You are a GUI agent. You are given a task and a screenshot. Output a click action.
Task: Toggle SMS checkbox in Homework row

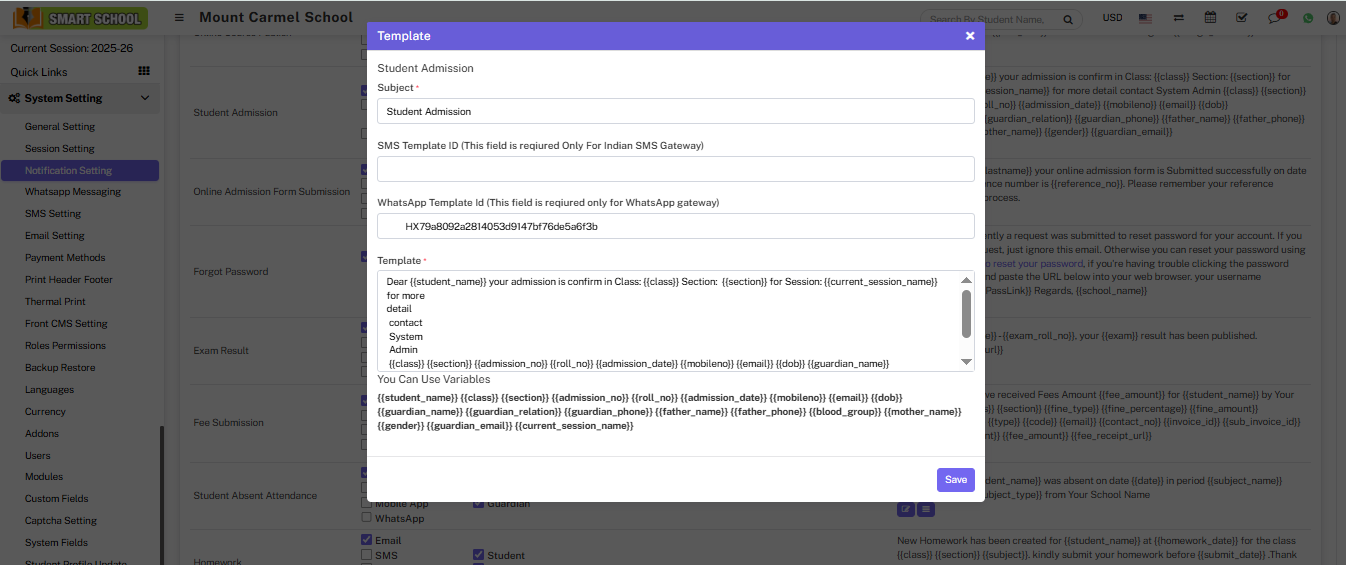366,555
